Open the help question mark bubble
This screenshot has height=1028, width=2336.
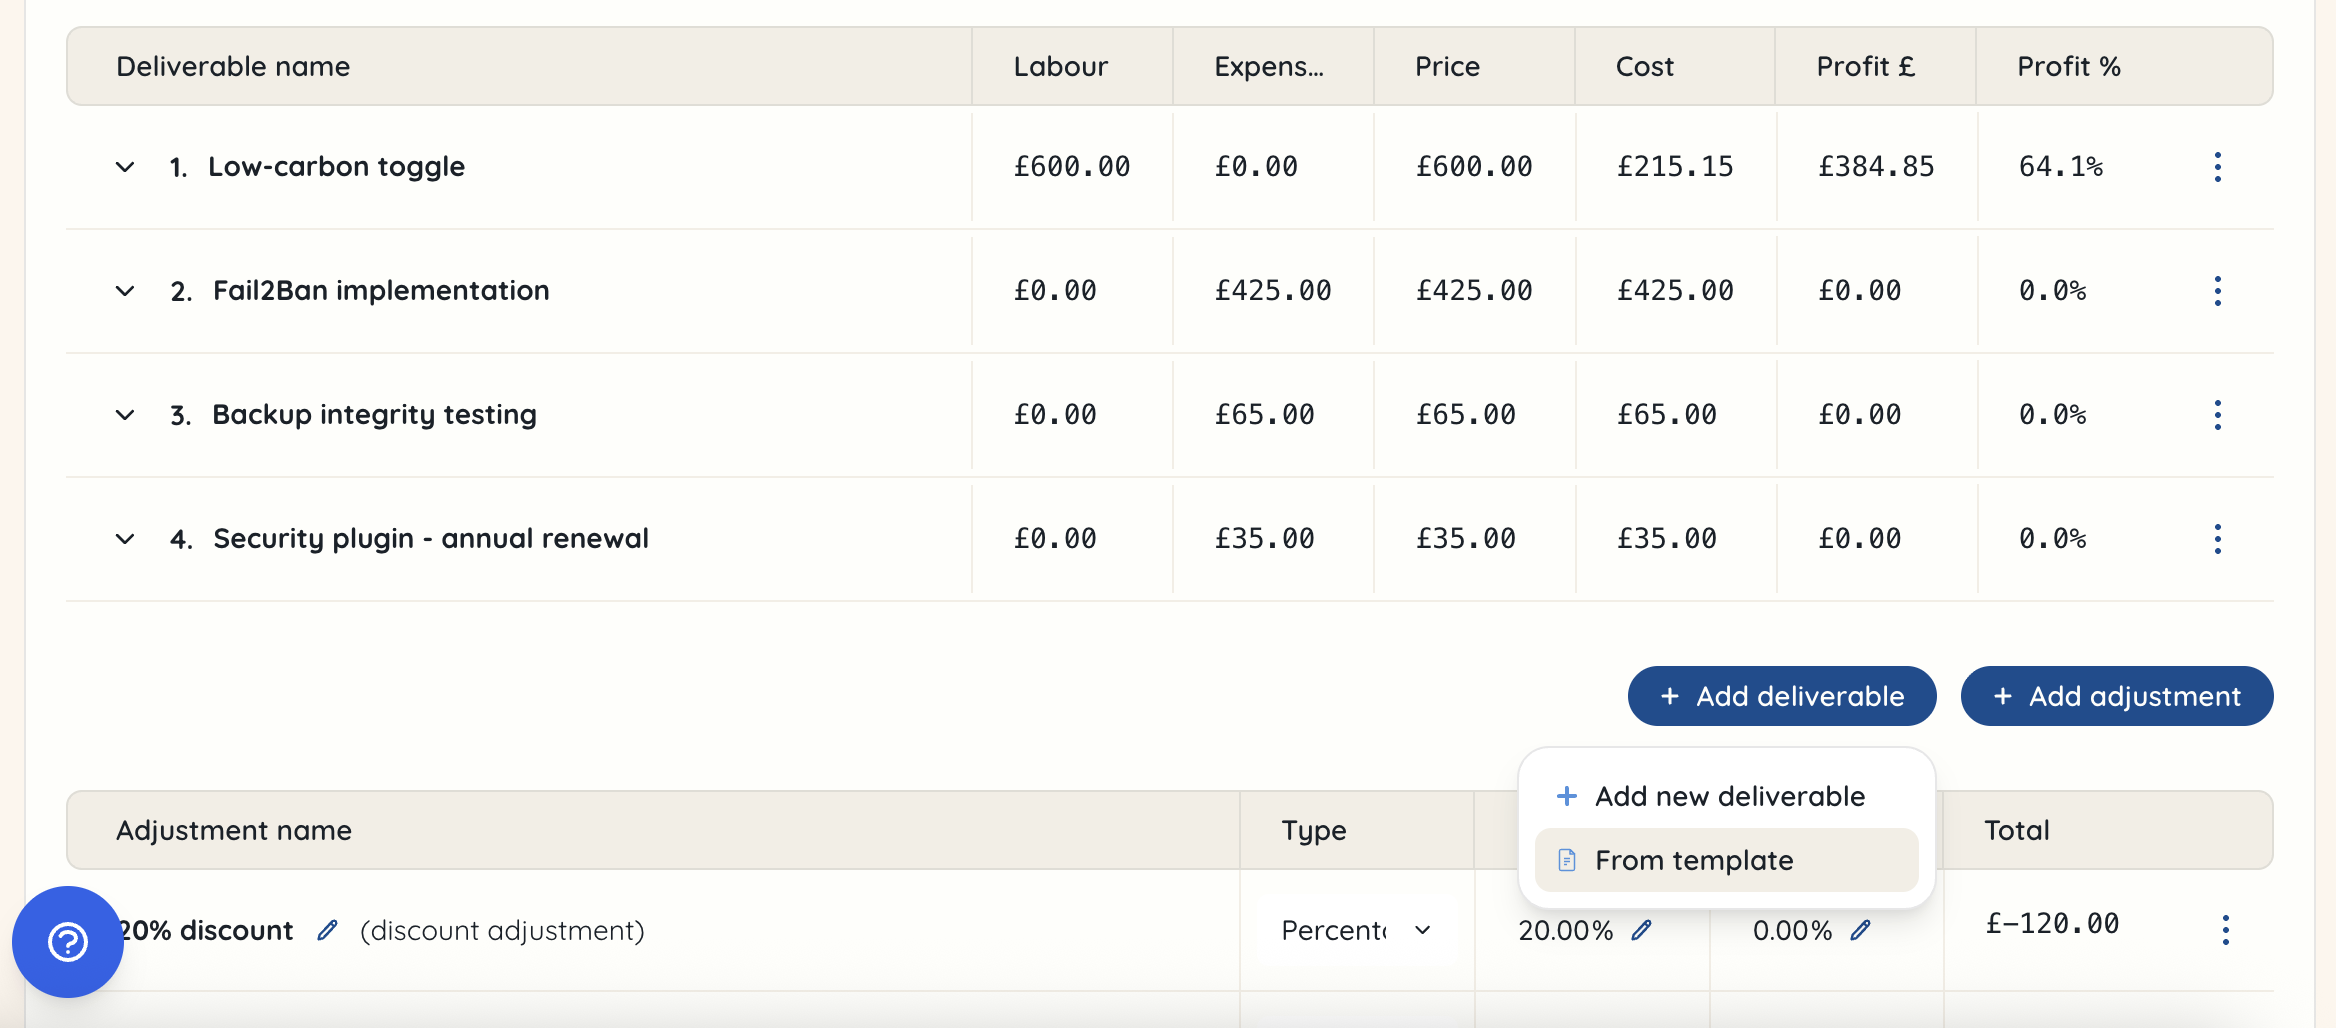point(67,941)
